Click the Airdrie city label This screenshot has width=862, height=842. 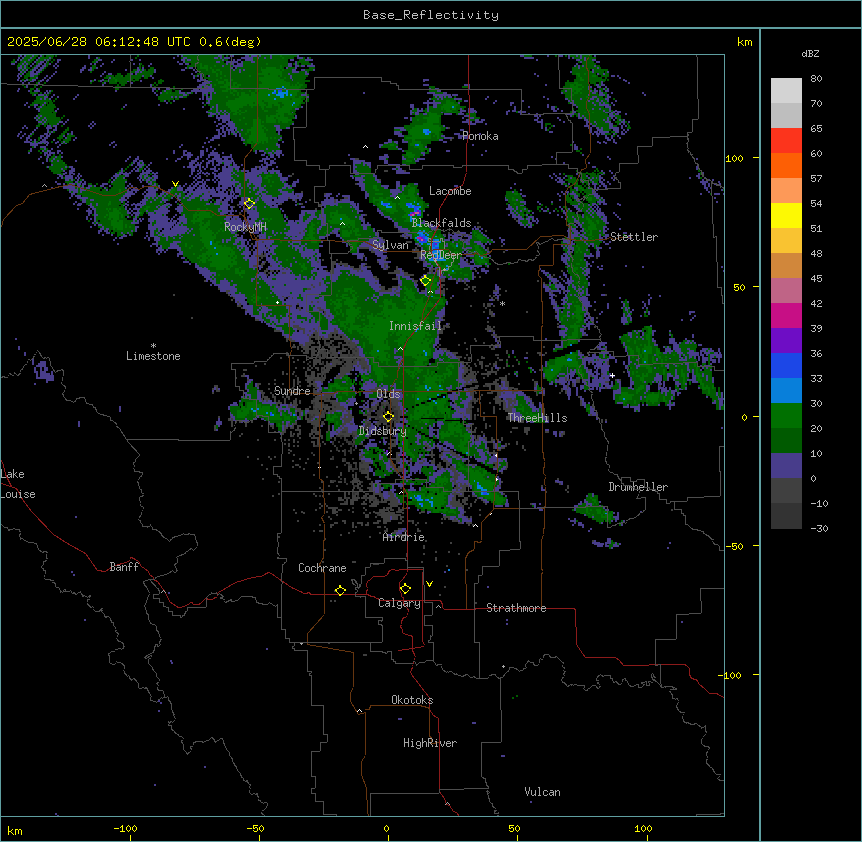click(x=404, y=537)
